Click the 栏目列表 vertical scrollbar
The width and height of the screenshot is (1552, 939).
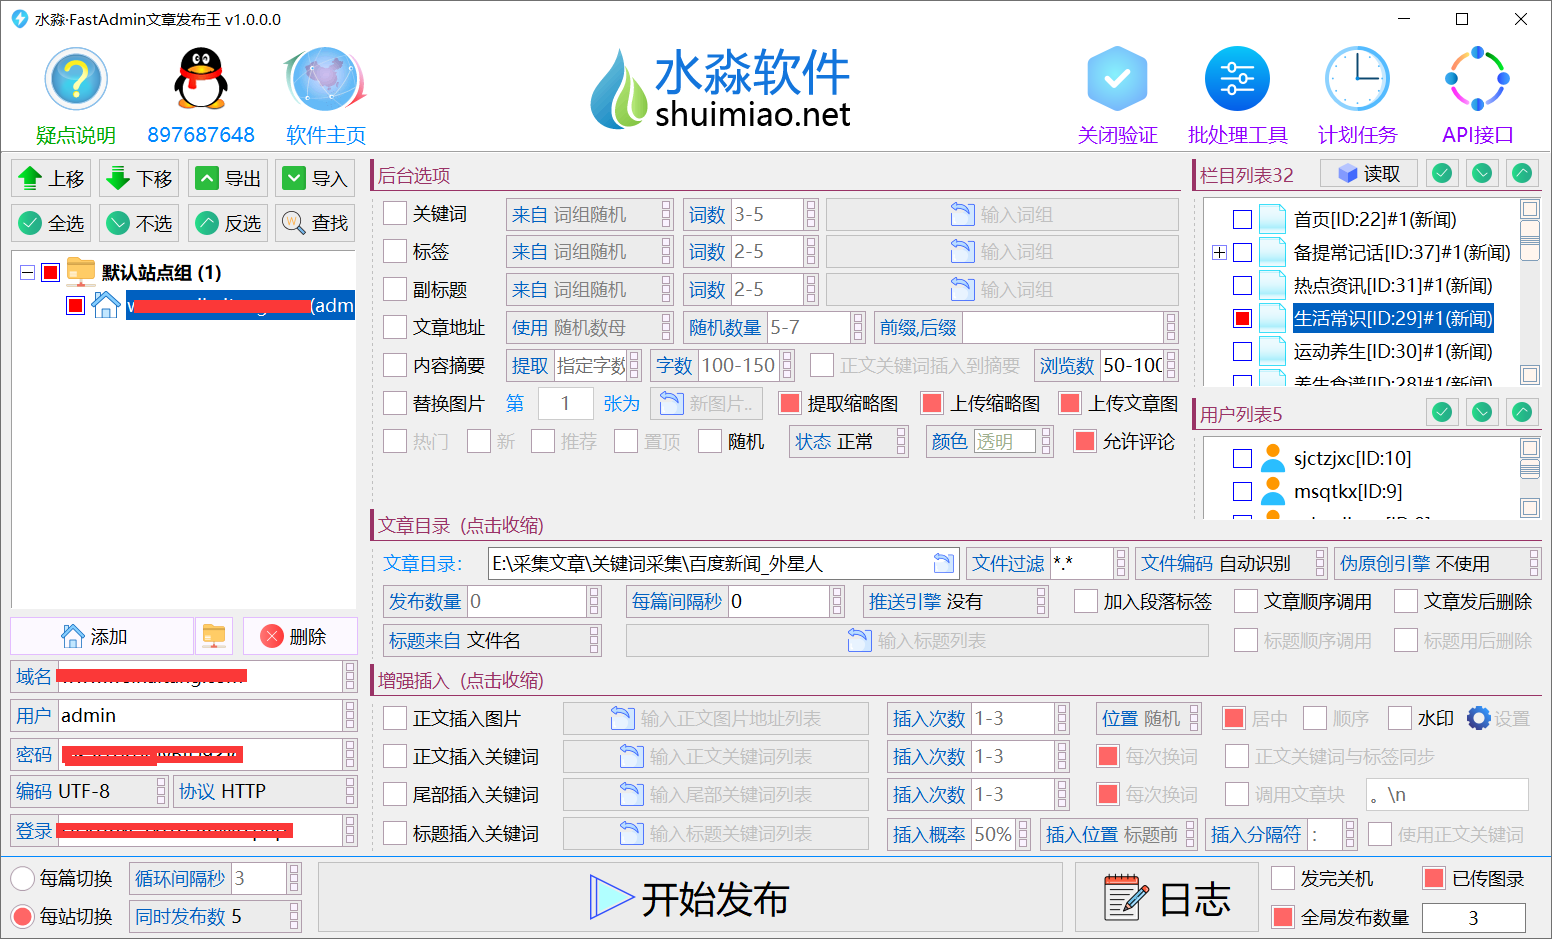1530,292
